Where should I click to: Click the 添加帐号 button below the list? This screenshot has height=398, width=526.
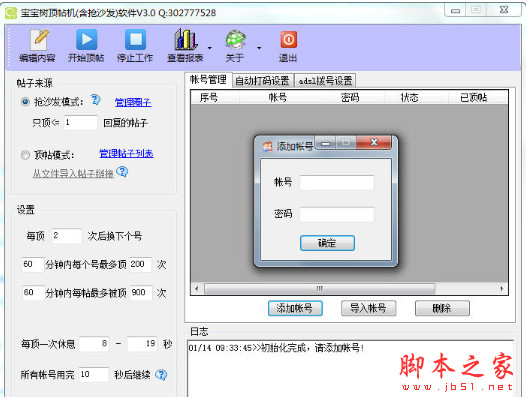[x=295, y=308]
